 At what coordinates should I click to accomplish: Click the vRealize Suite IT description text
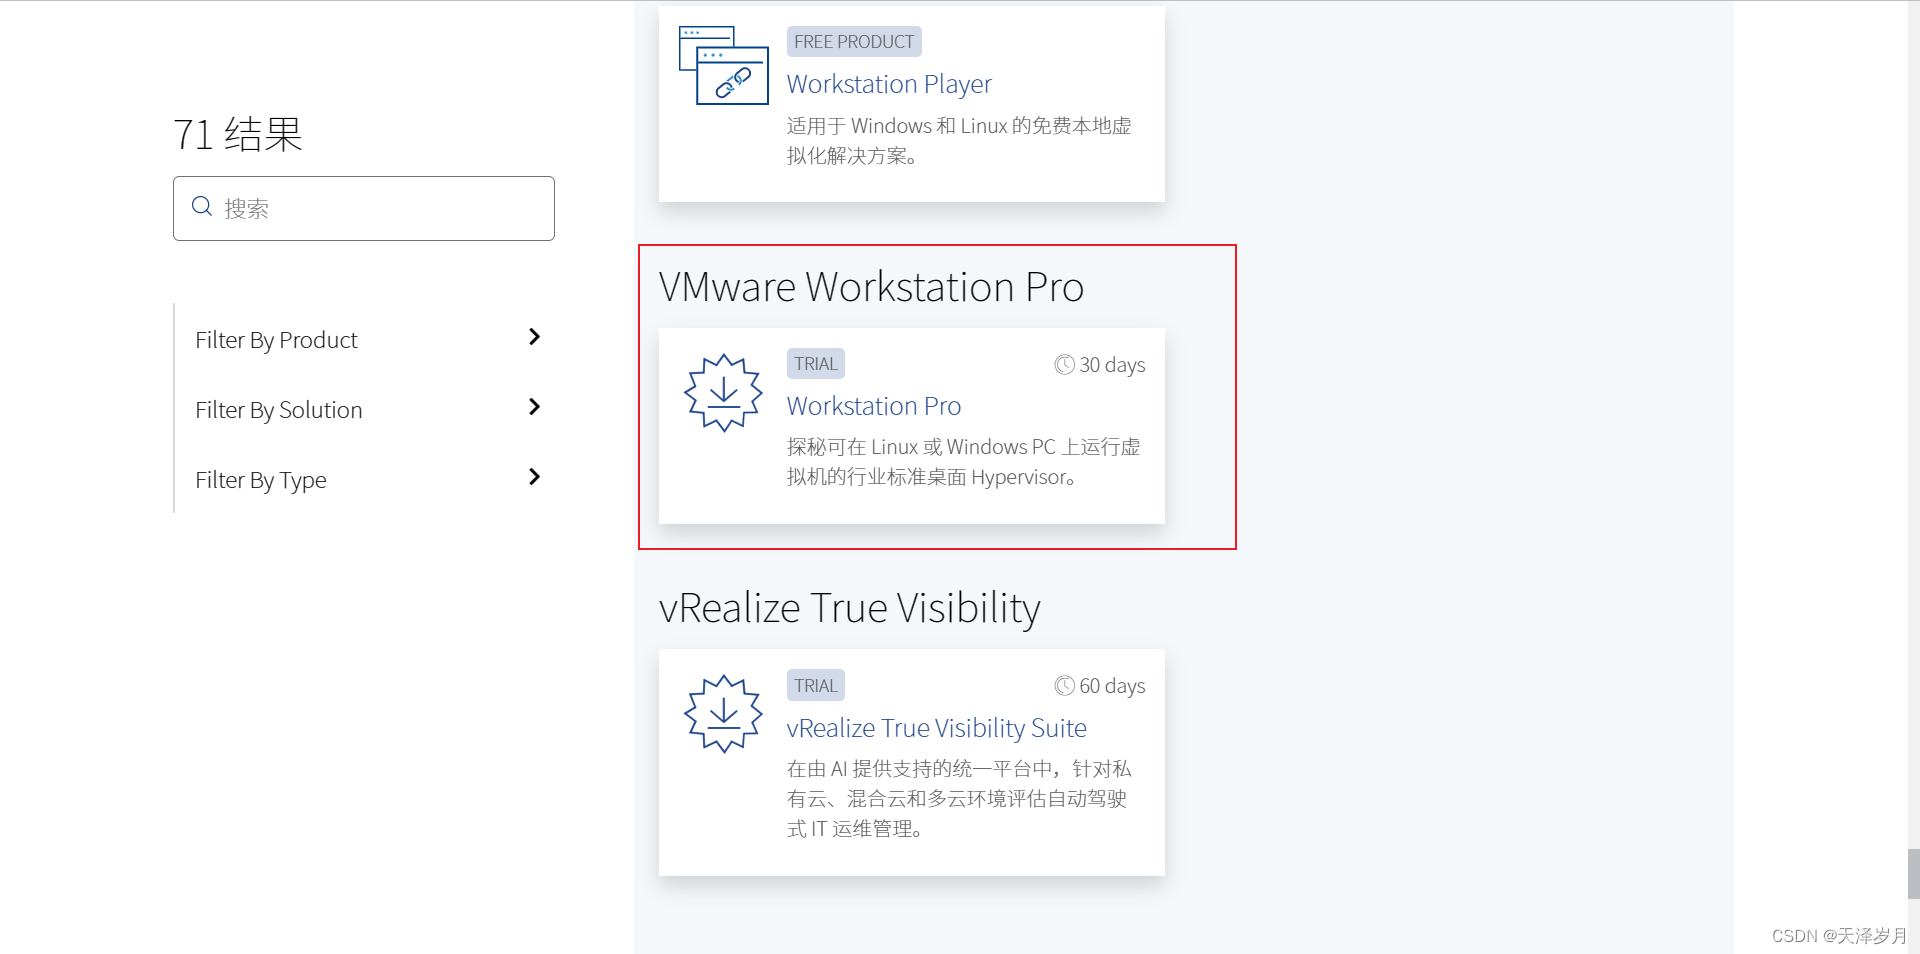pyautogui.click(x=958, y=799)
